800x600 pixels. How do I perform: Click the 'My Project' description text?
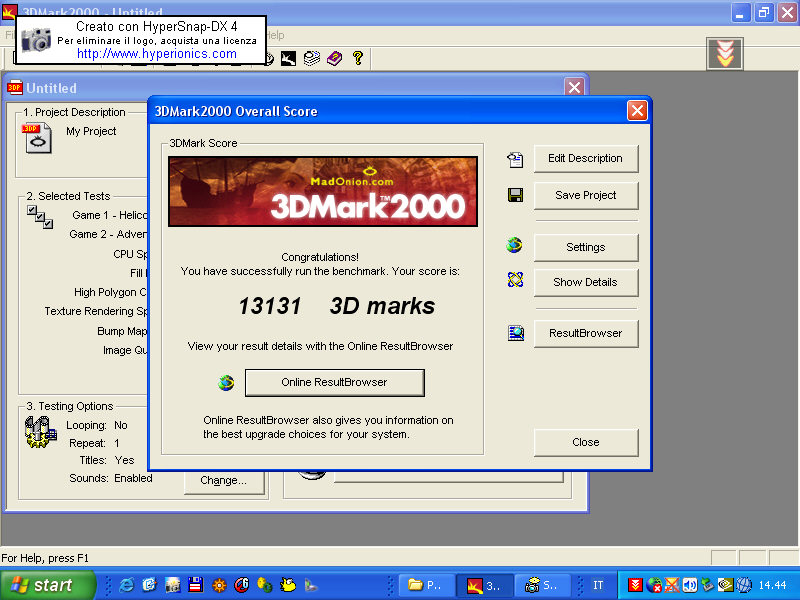[91, 132]
